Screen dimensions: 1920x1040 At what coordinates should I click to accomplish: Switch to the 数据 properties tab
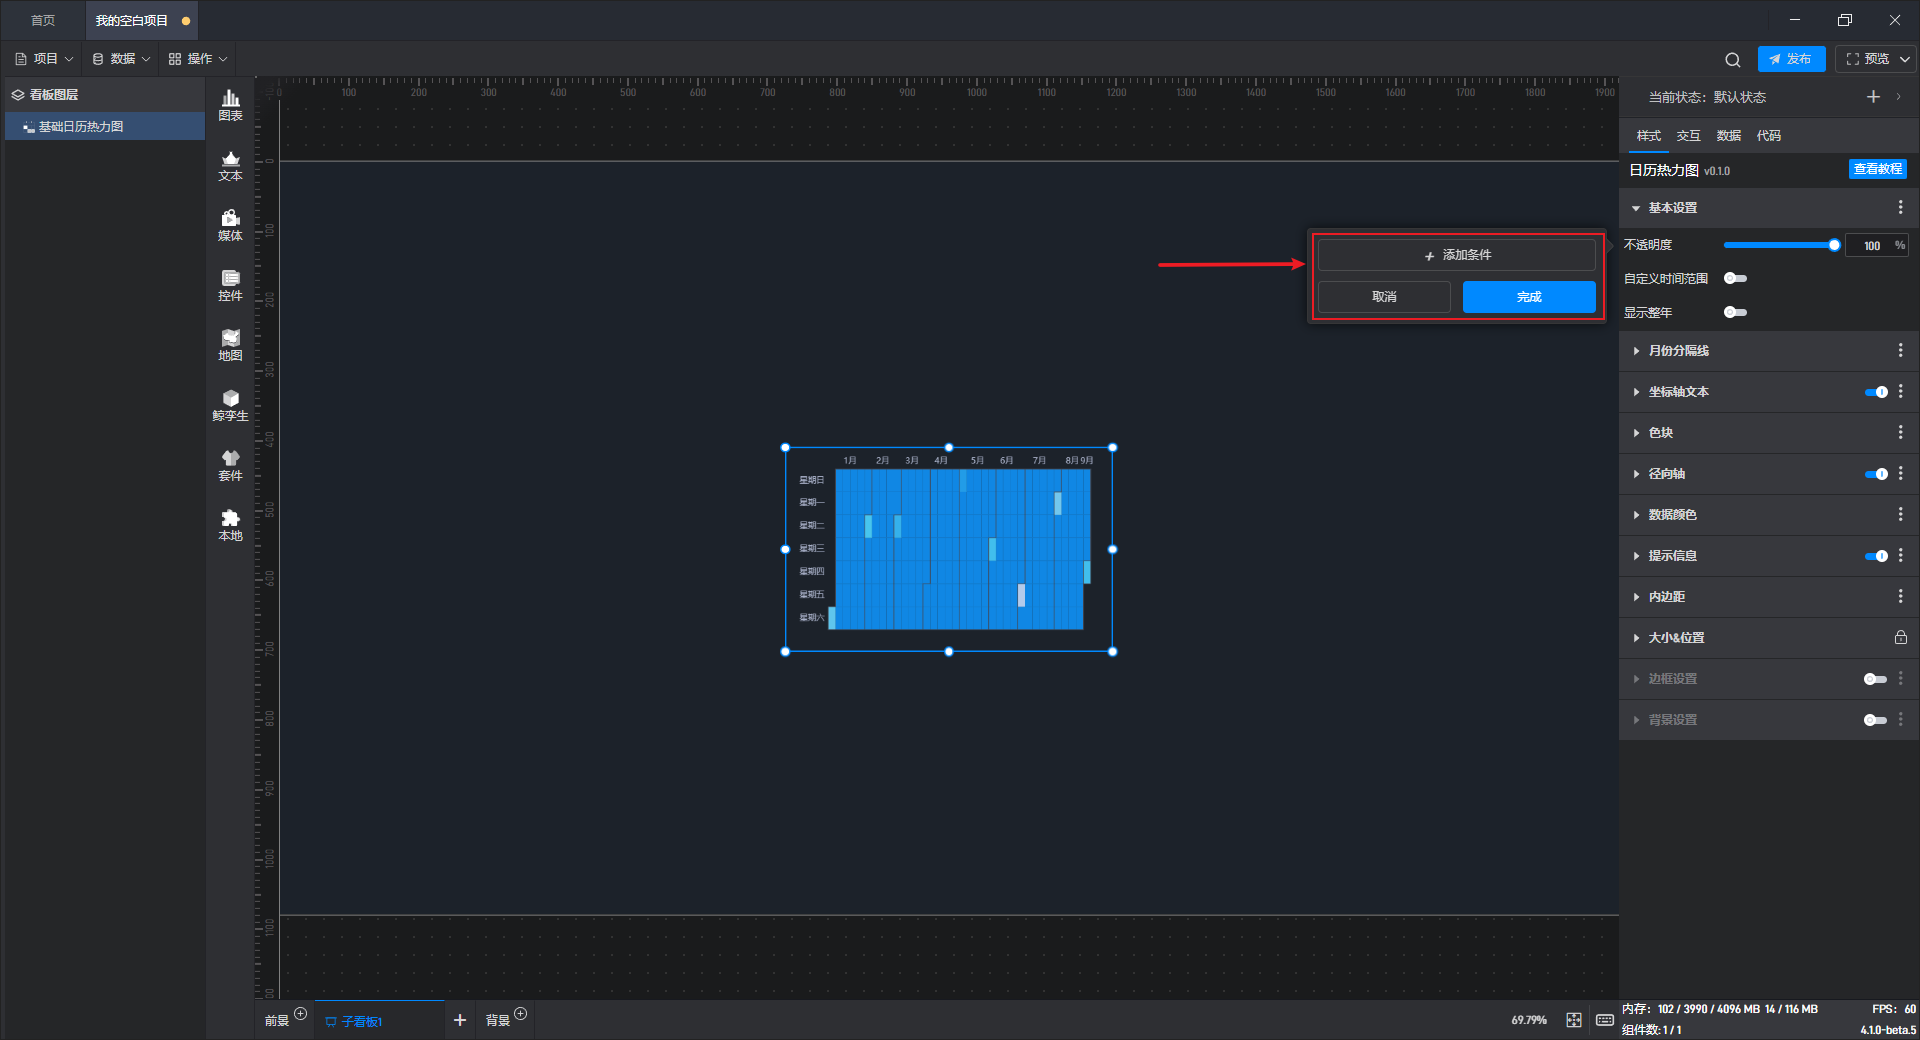pyautogui.click(x=1728, y=136)
